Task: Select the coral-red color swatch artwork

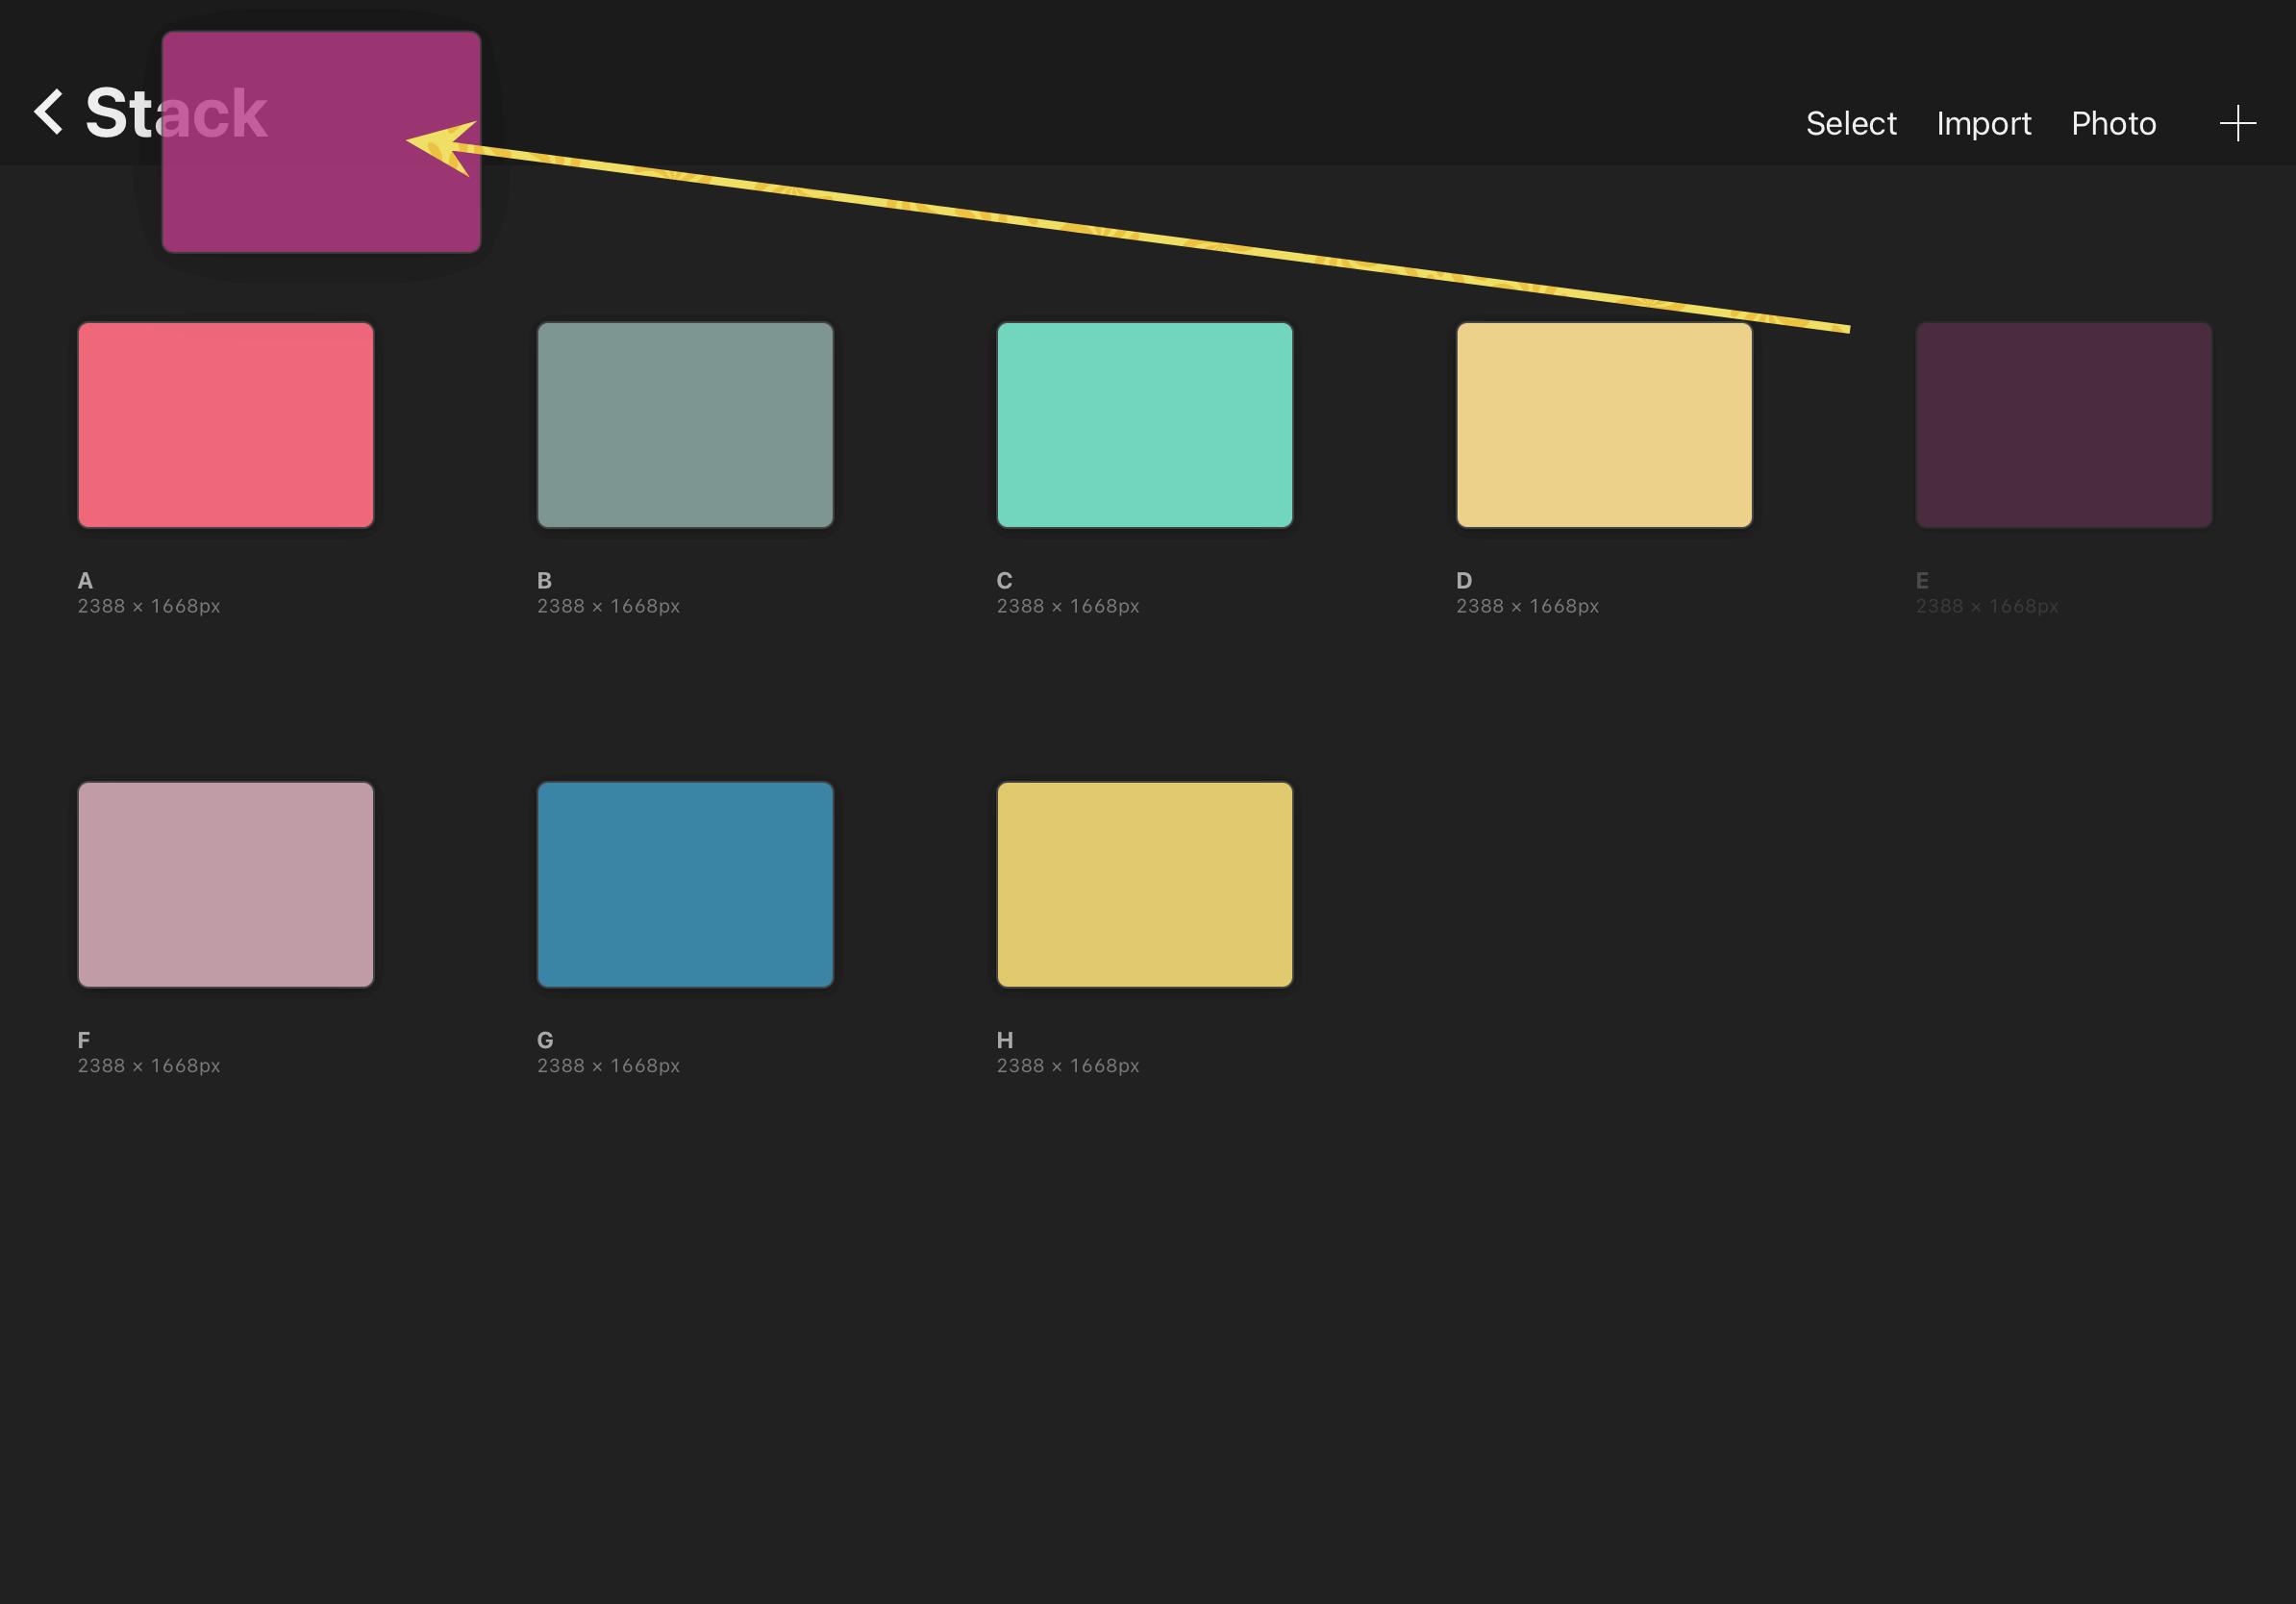Action: (x=225, y=424)
